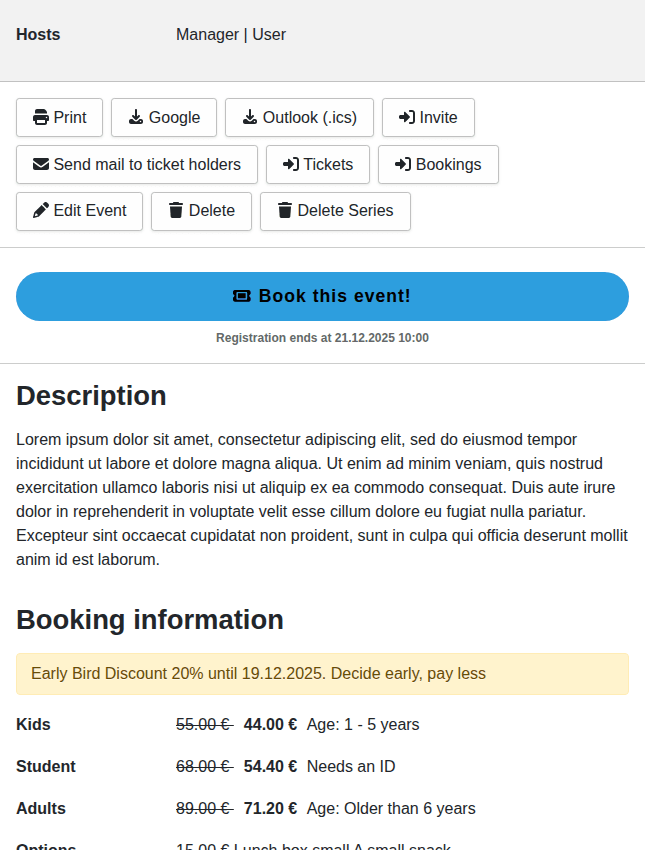Screen dimensions: 650x850
Task: Click the trash icon on Delete
Action: point(176,211)
